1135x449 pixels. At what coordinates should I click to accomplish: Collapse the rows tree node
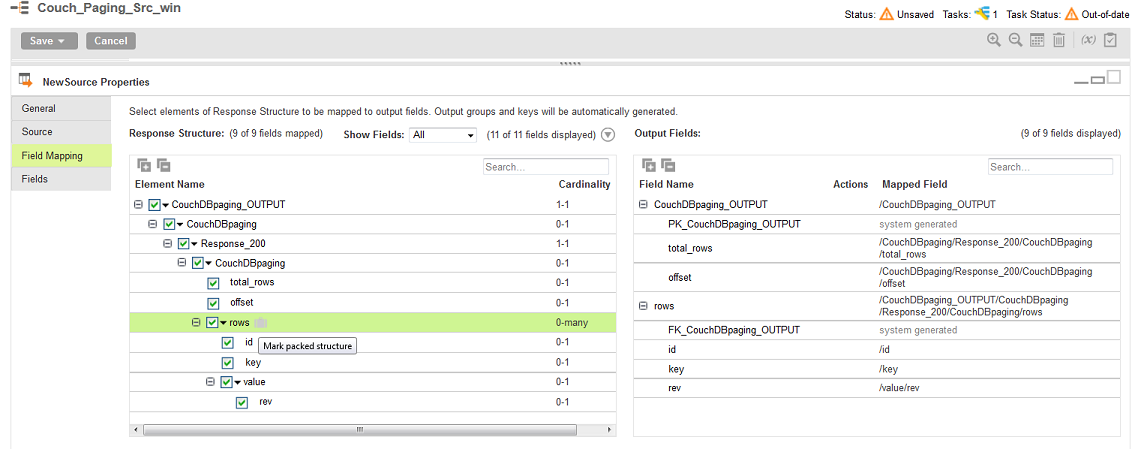pyautogui.click(x=195, y=323)
